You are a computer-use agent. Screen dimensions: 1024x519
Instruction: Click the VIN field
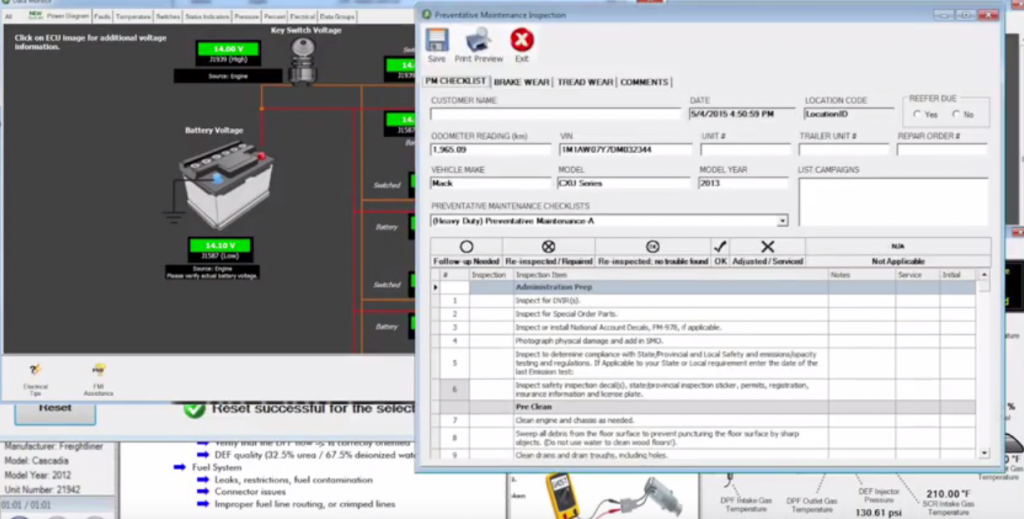[x=625, y=149]
